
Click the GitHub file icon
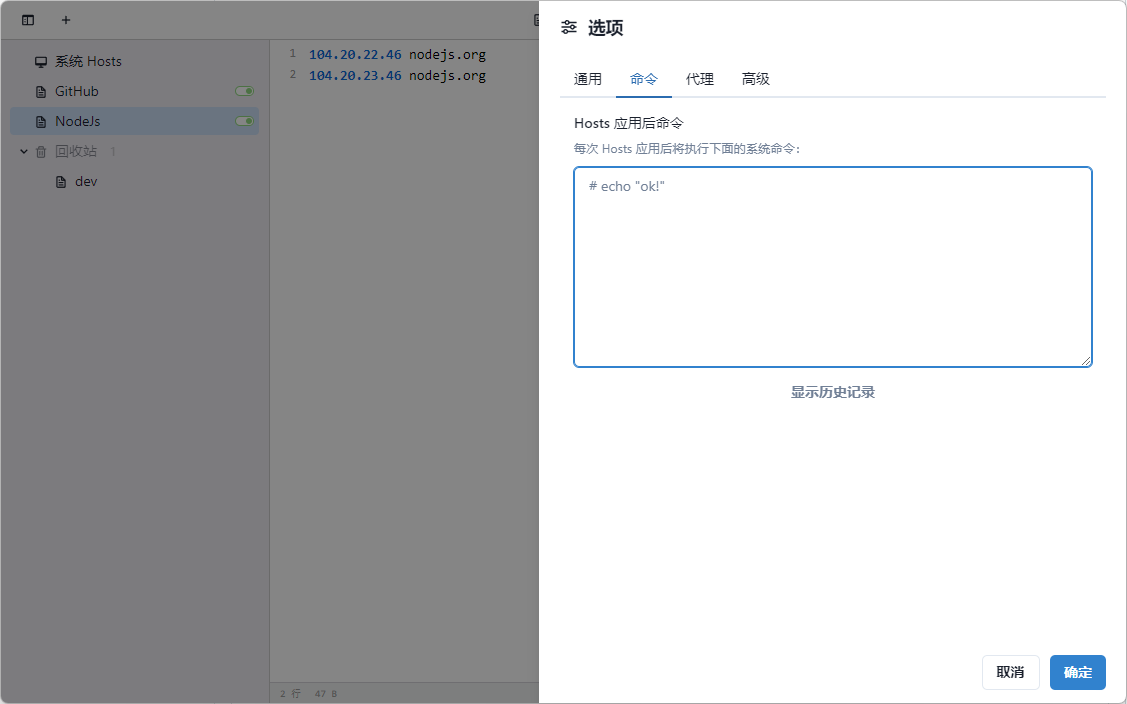41,91
